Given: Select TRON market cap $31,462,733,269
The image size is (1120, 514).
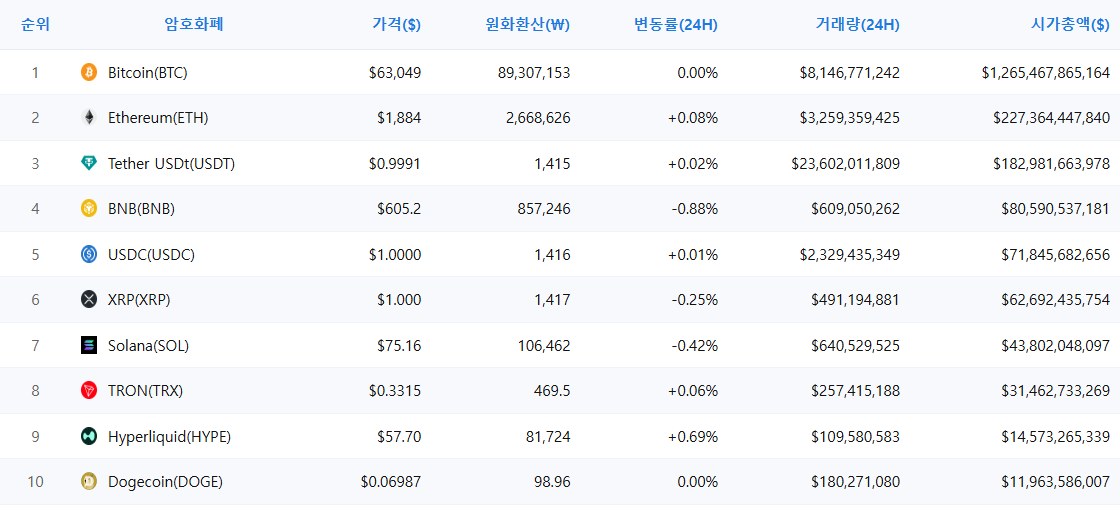Looking at the screenshot, I should 1056,391.
